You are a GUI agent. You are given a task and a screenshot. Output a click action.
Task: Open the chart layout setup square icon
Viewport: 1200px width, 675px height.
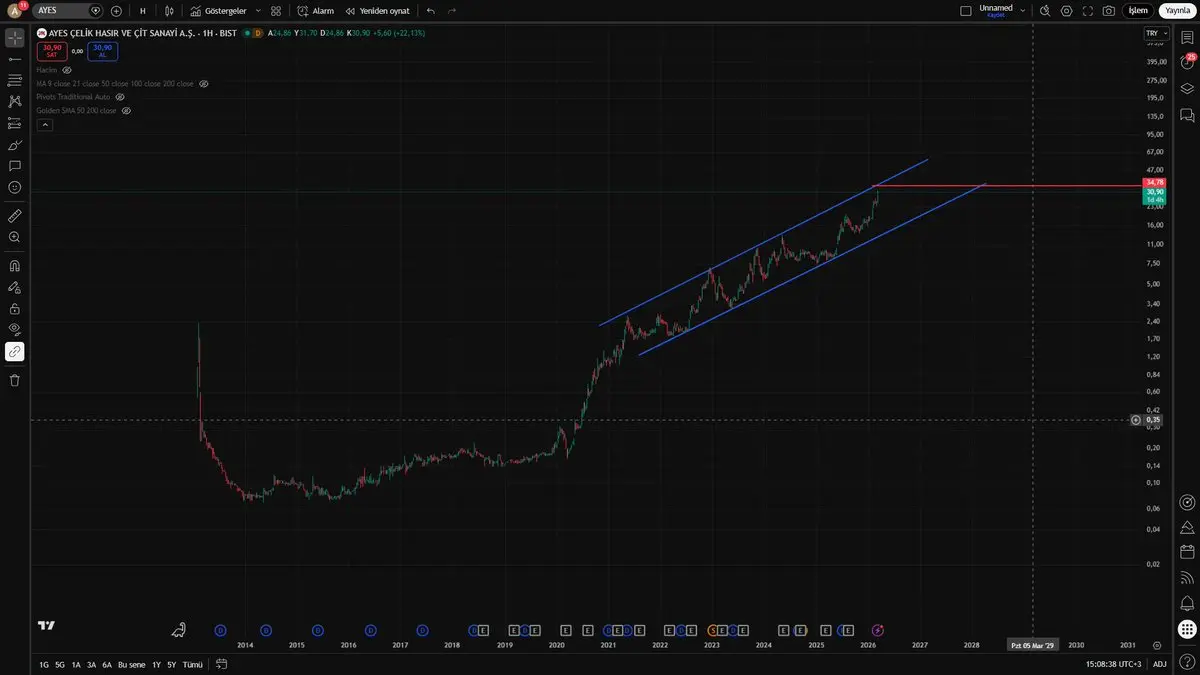pos(965,10)
